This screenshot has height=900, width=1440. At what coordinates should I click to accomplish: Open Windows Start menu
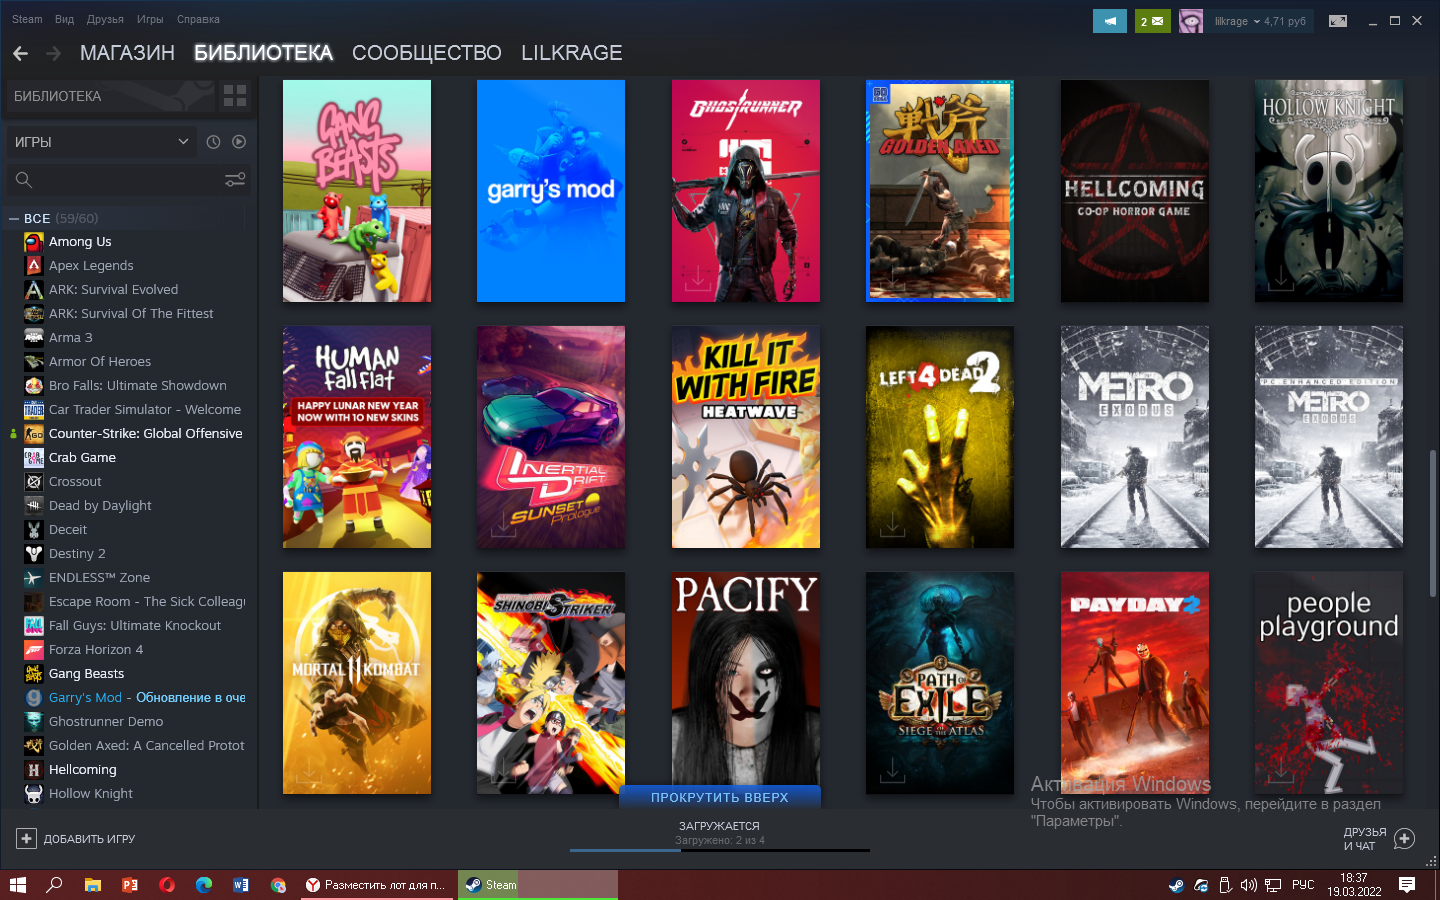click(x=17, y=885)
